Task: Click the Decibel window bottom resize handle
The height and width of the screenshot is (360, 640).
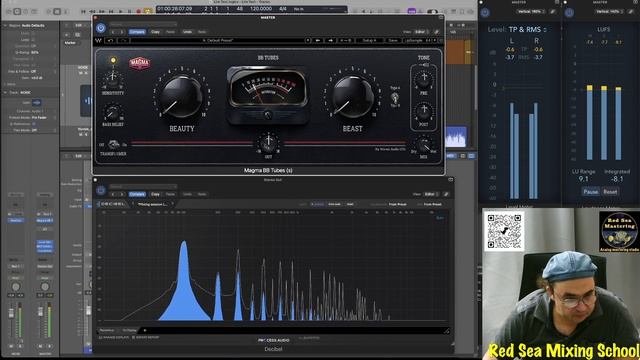Action: click(x=447, y=331)
